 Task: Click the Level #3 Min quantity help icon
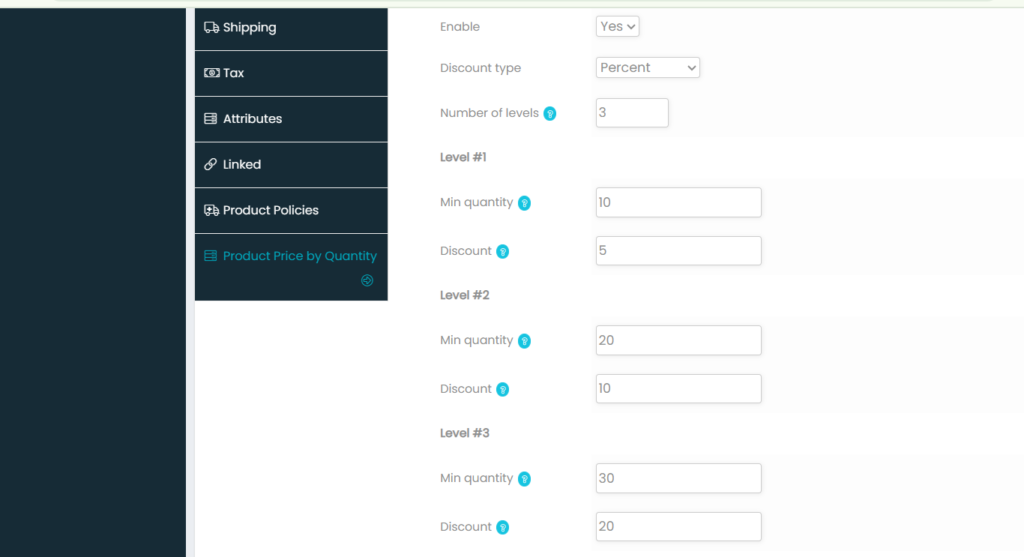[524, 479]
